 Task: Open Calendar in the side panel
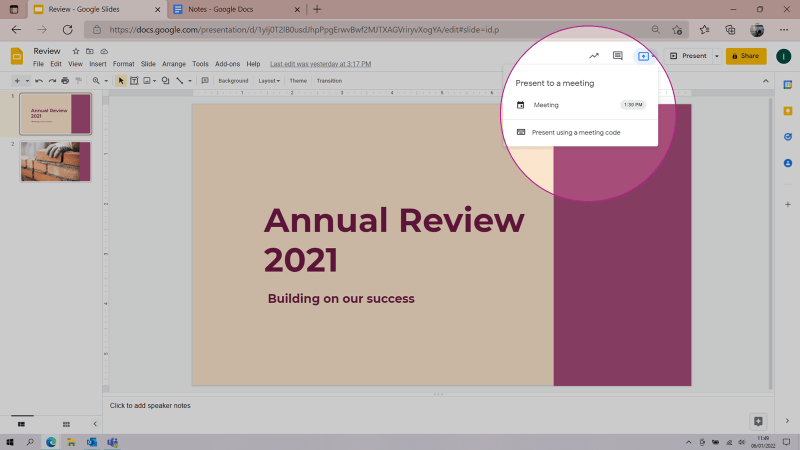(788, 85)
